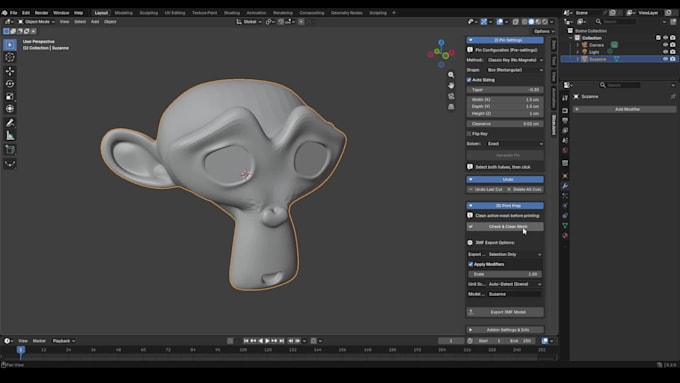The image size is (680, 383).
Task: Pick the Add Cube tool
Action: pyautogui.click(x=10, y=150)
